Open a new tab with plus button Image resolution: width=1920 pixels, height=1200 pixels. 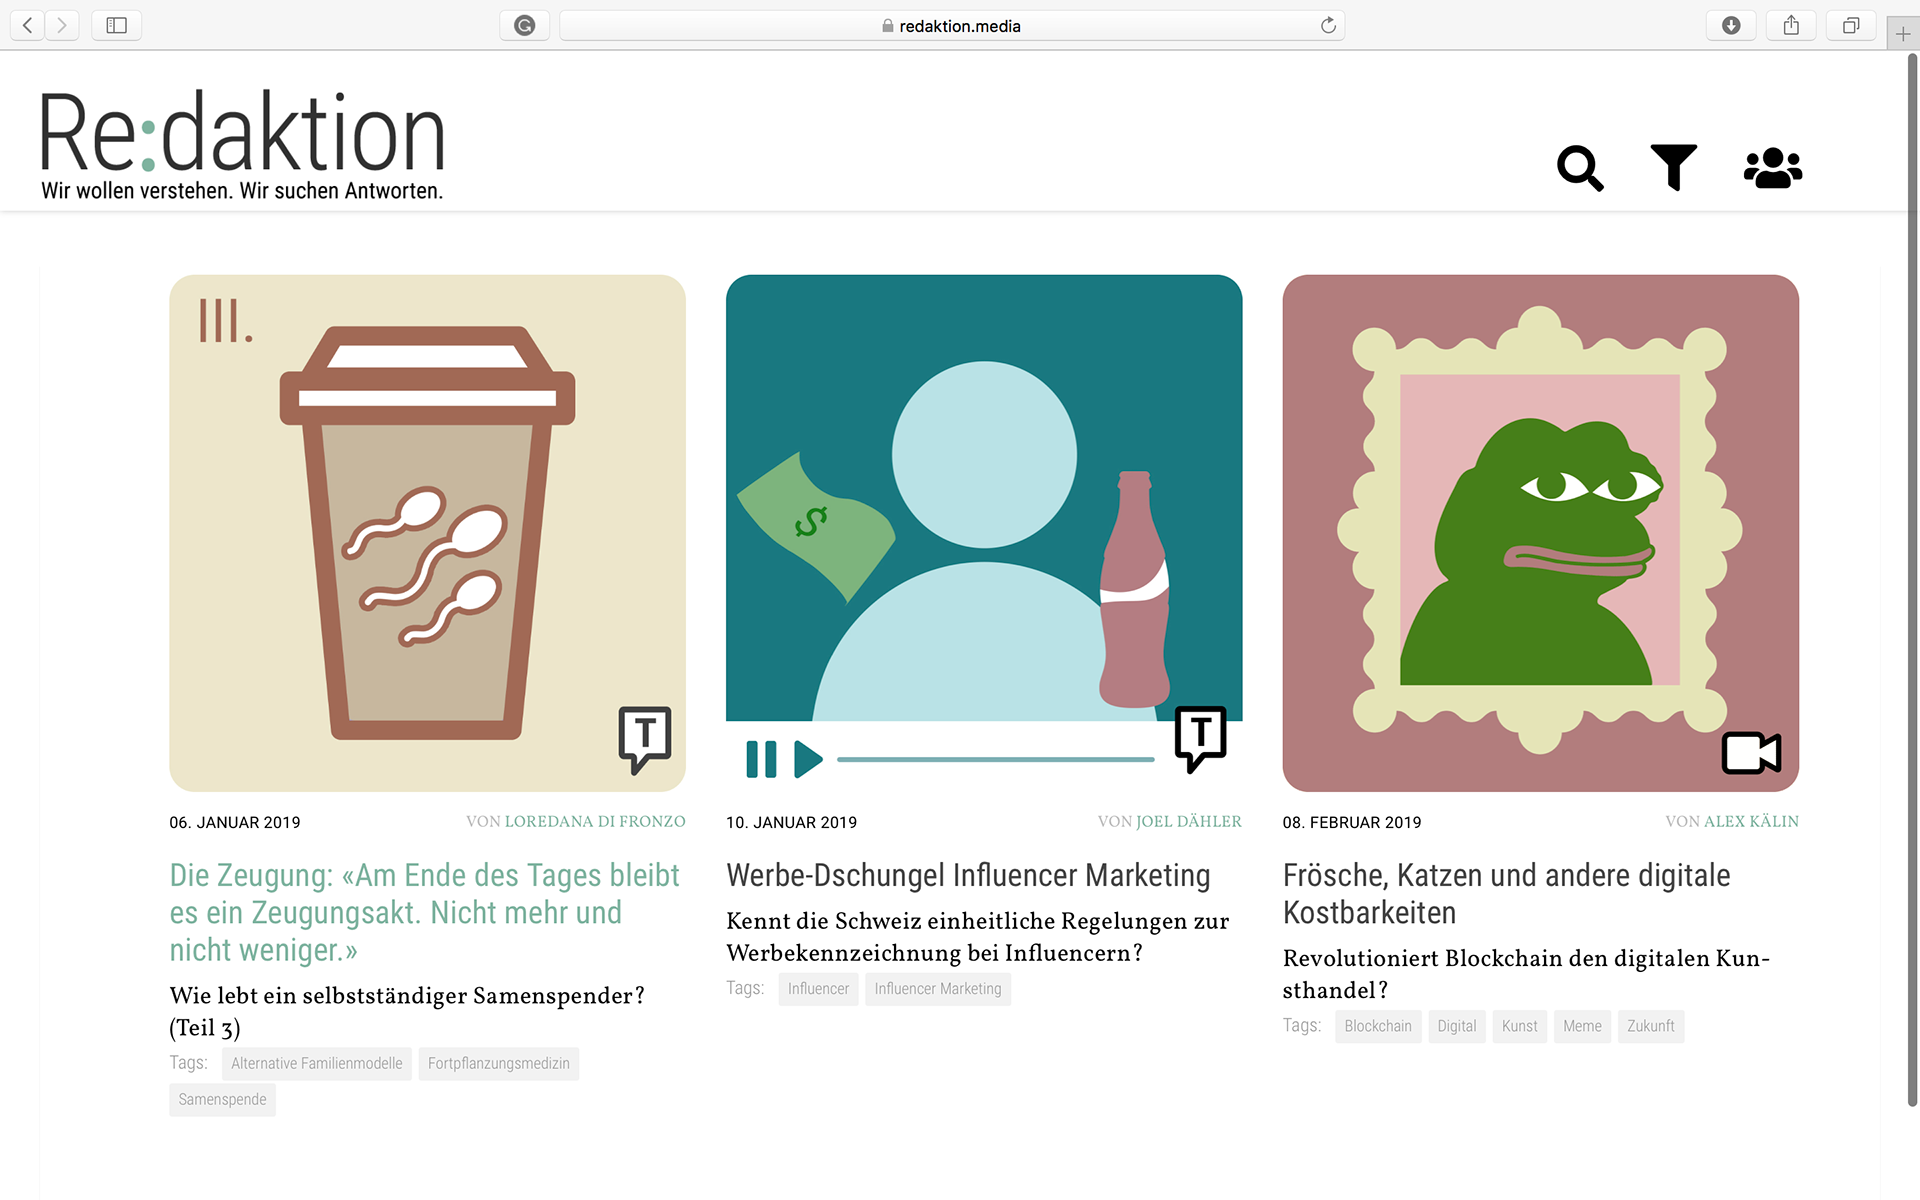(x=1902, y=33)
